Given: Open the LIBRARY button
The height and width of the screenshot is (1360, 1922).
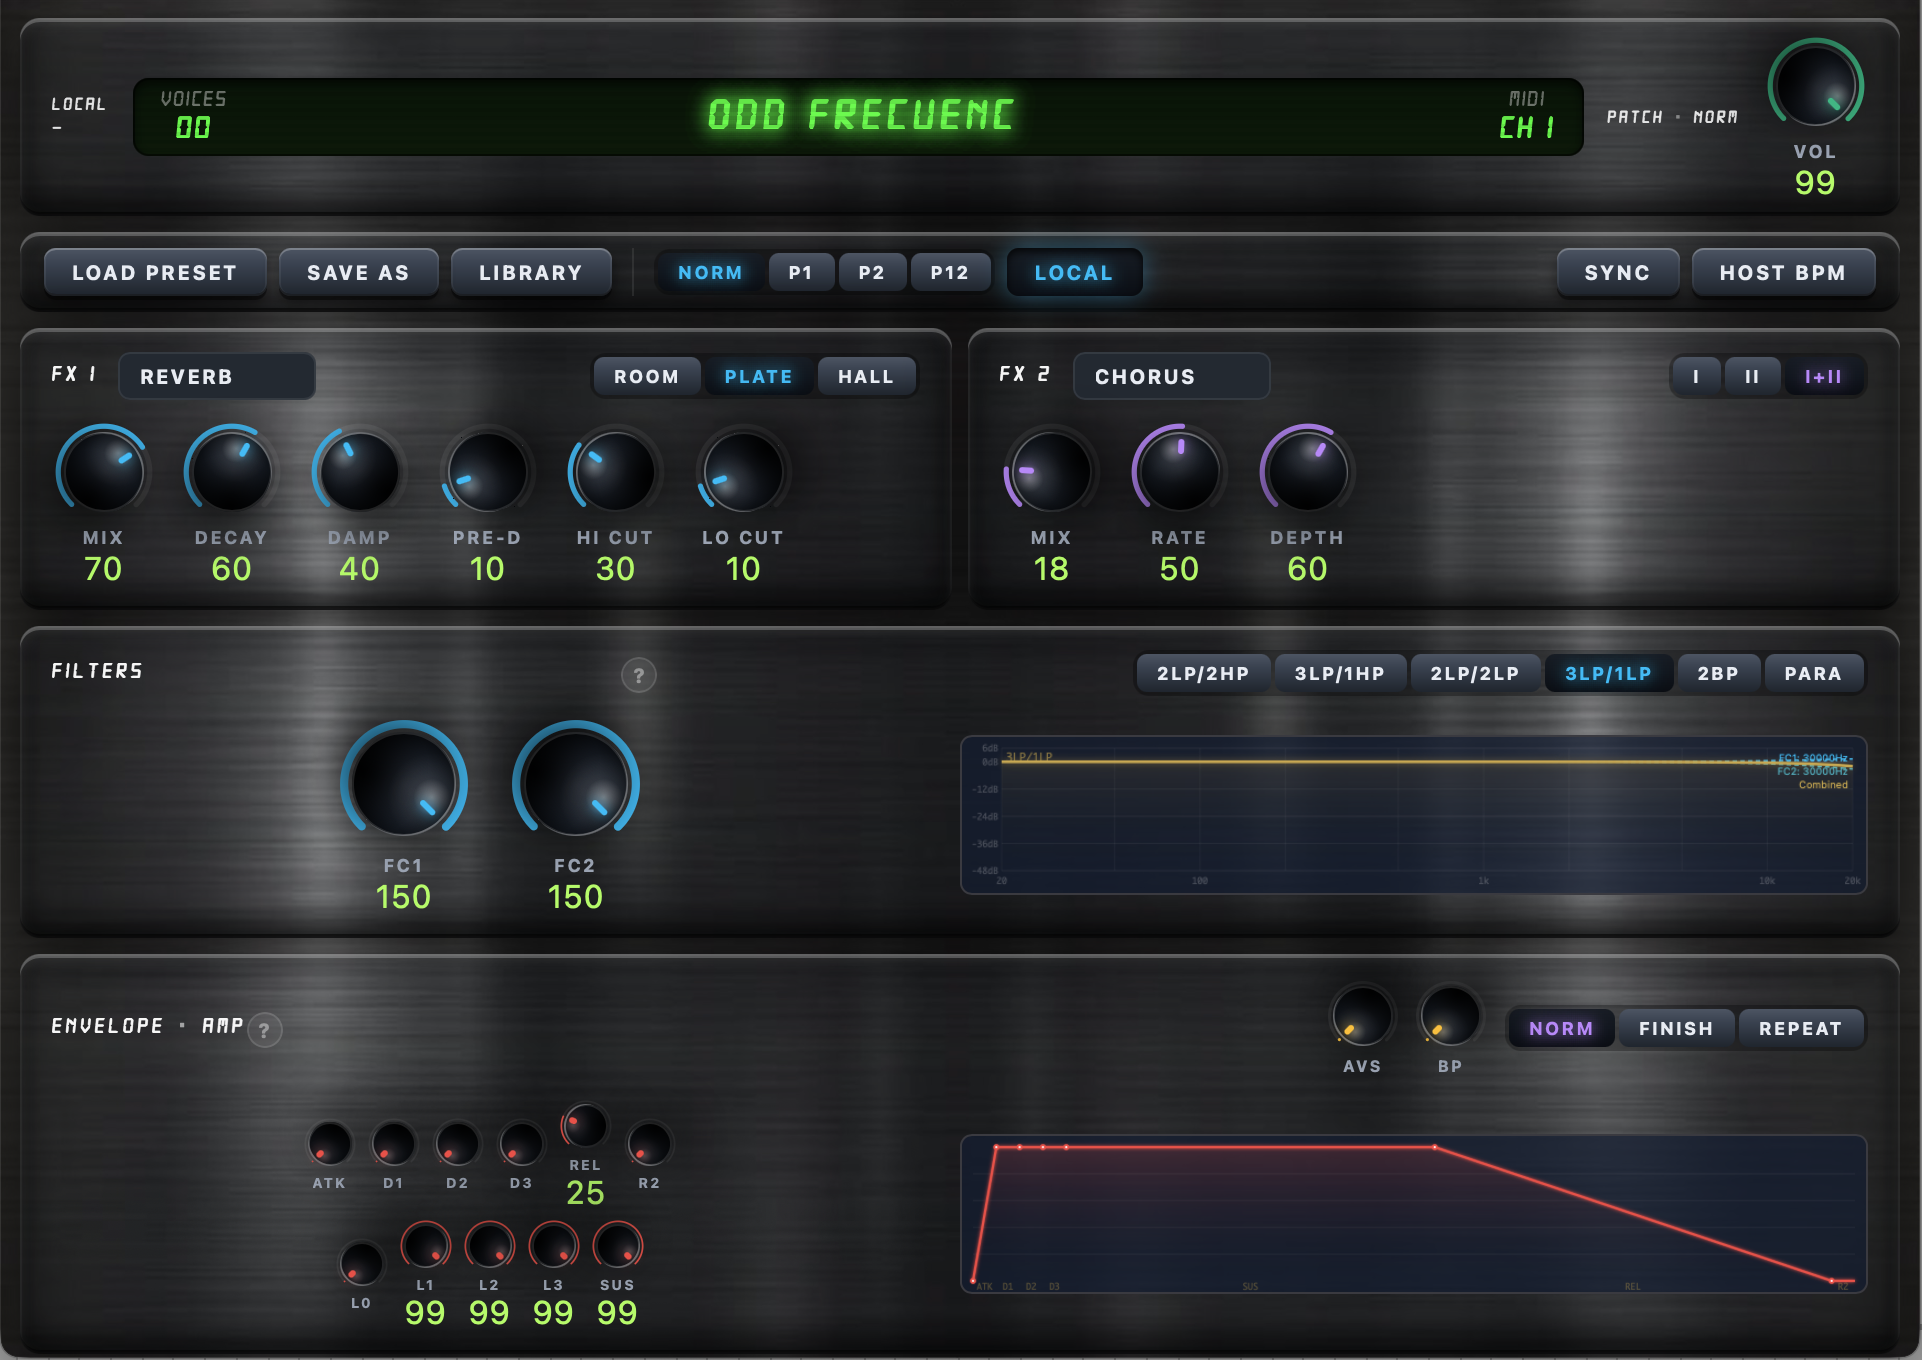Looking at the screenshot, I should tap(531, 273).
